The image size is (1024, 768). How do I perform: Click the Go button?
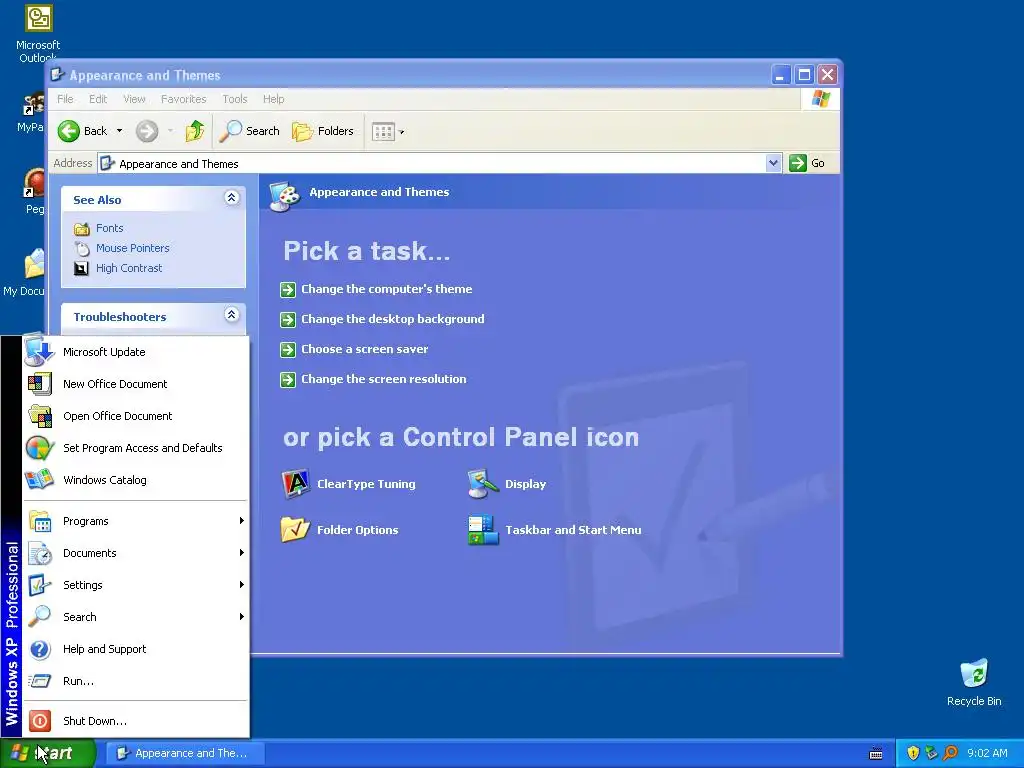tap(807, 163)
